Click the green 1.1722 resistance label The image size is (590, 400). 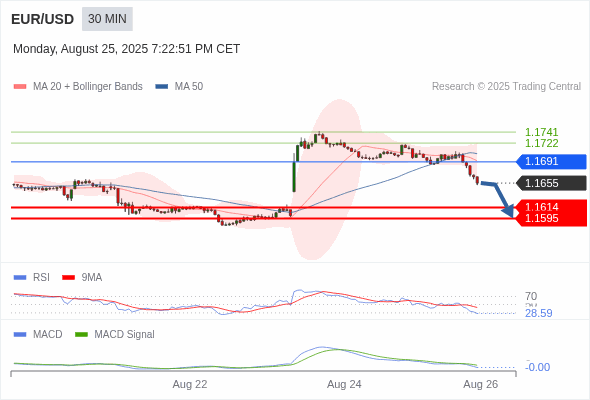541,143
